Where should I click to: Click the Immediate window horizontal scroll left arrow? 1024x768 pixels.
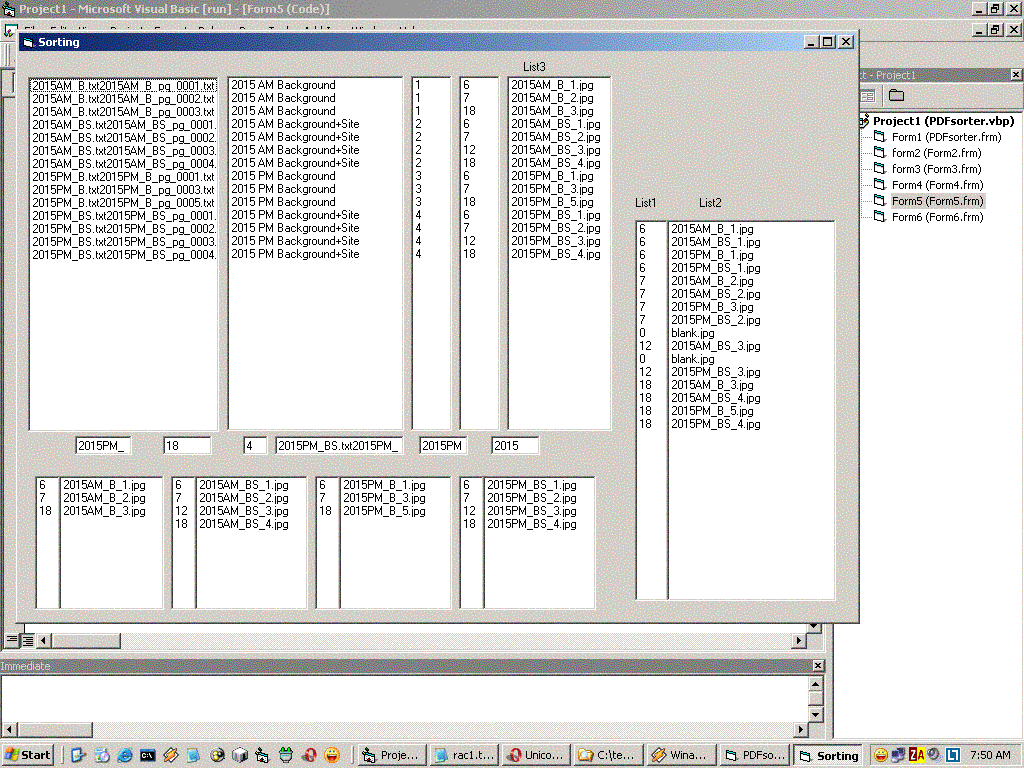pyautogui.click(x=8, y=729)
